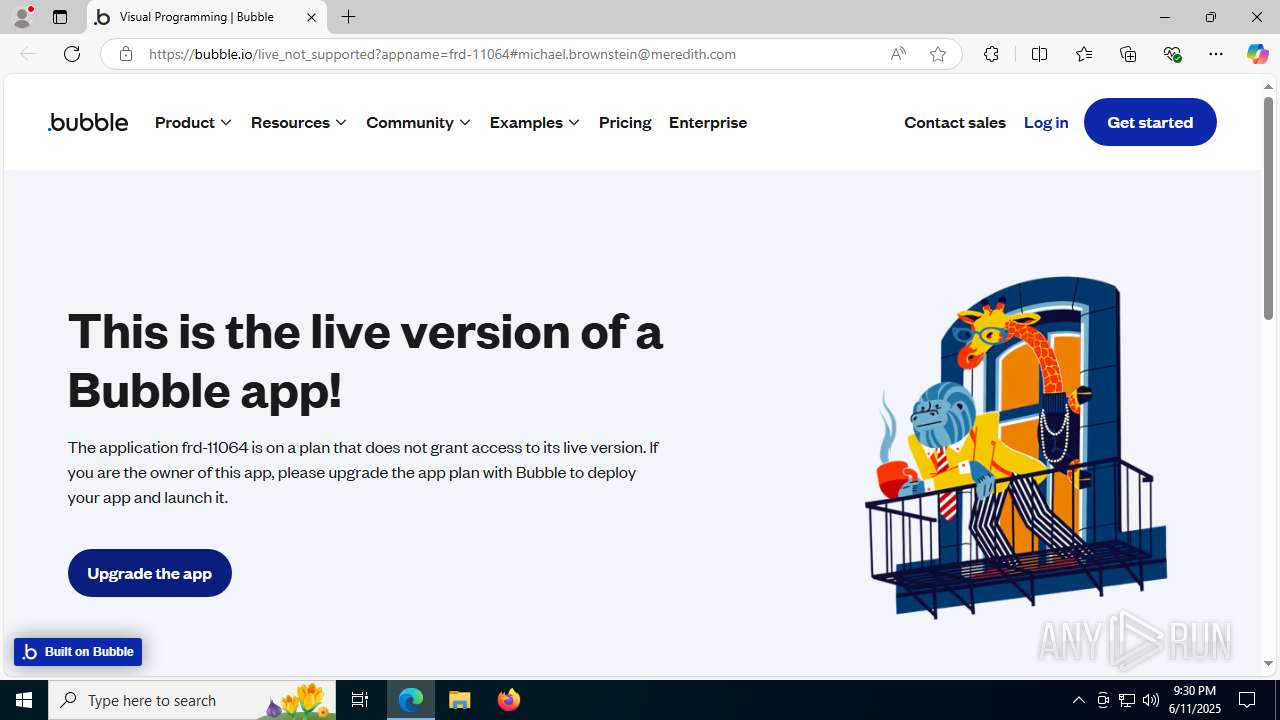Click the scrollbar down arrow
This screenshot has width=1280, height=720.
[1268, 664]
